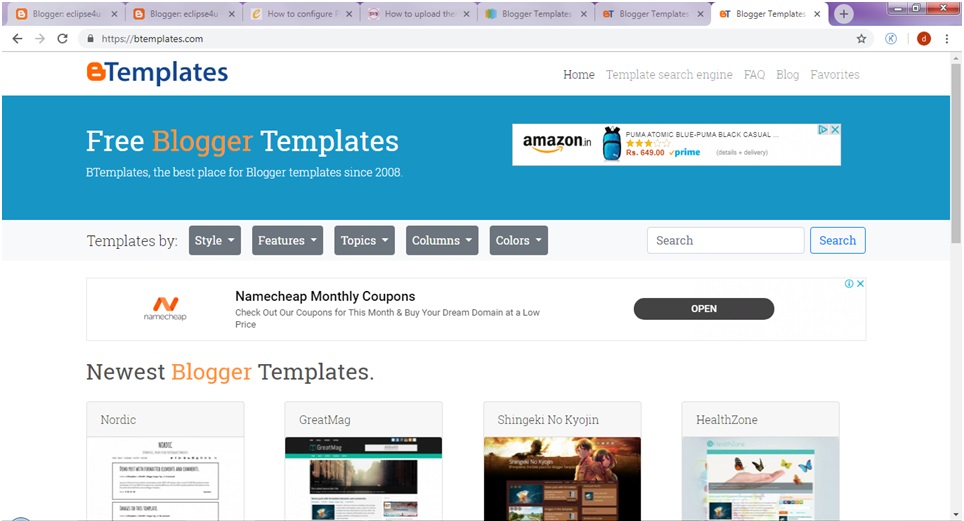Click the page vertical scrollbar thumb
This screenshot has width=964, height=521.
click(x=955, y=154)
